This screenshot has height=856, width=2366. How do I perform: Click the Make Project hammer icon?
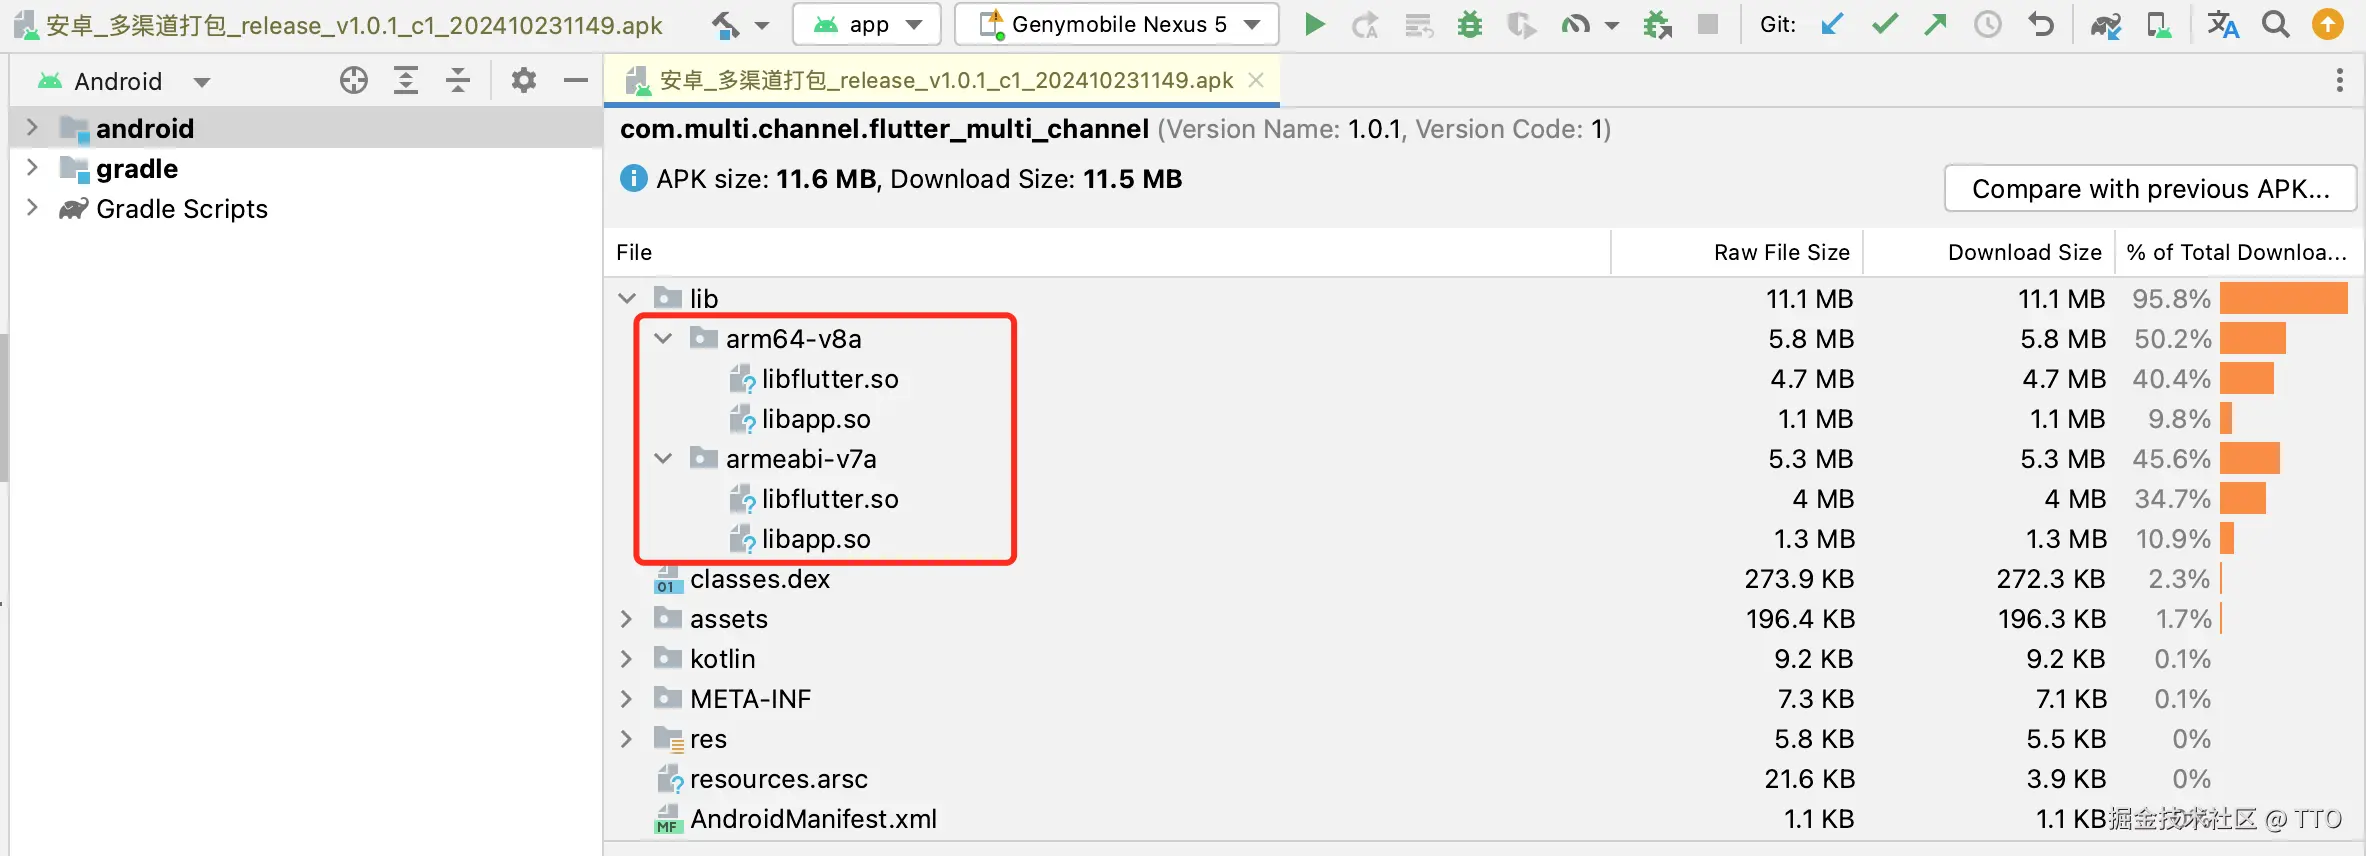pyautogui.click(x=726, y=24)
